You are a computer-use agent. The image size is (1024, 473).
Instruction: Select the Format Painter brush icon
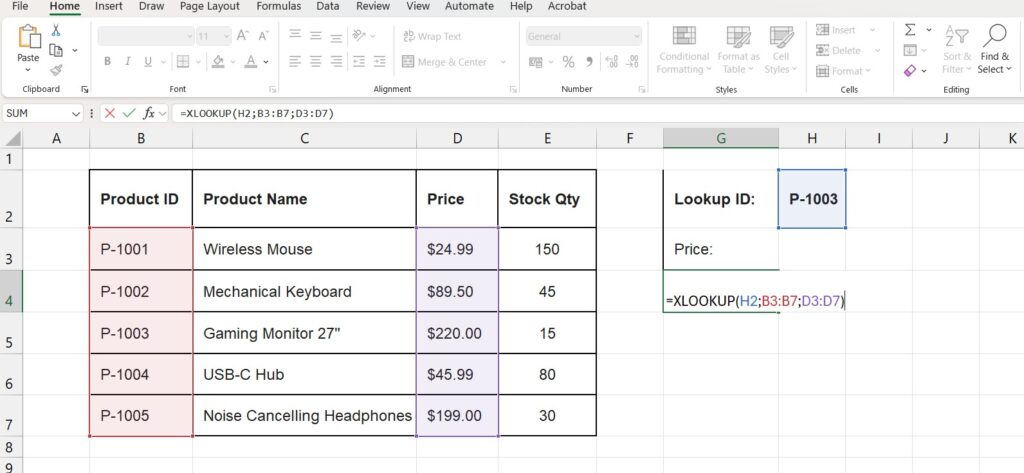(56, 70)
